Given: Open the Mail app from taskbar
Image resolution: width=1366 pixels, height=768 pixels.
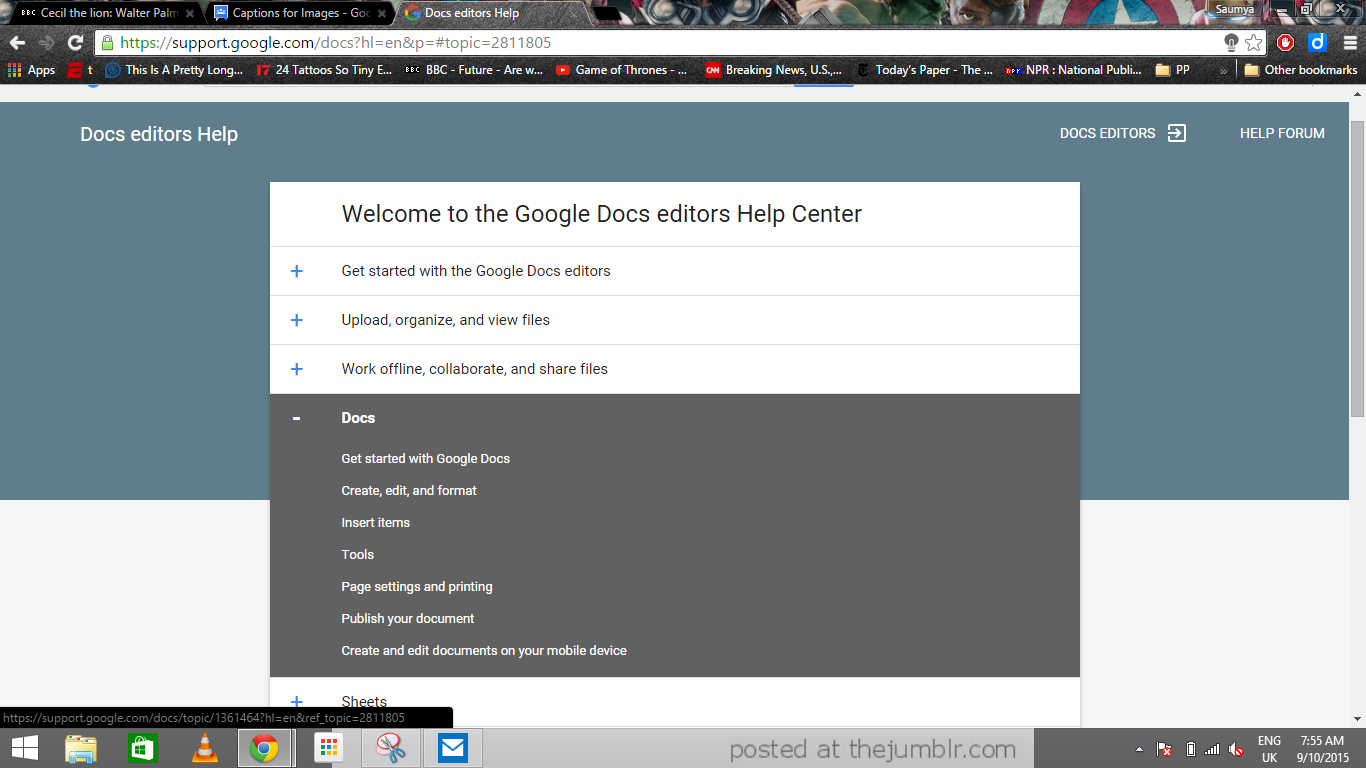Looking at the screenshot, I should coord(453,748).
